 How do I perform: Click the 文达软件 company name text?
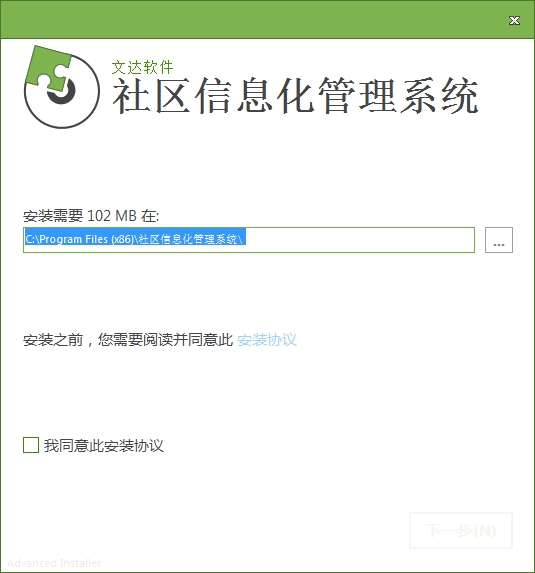[142, 67]
